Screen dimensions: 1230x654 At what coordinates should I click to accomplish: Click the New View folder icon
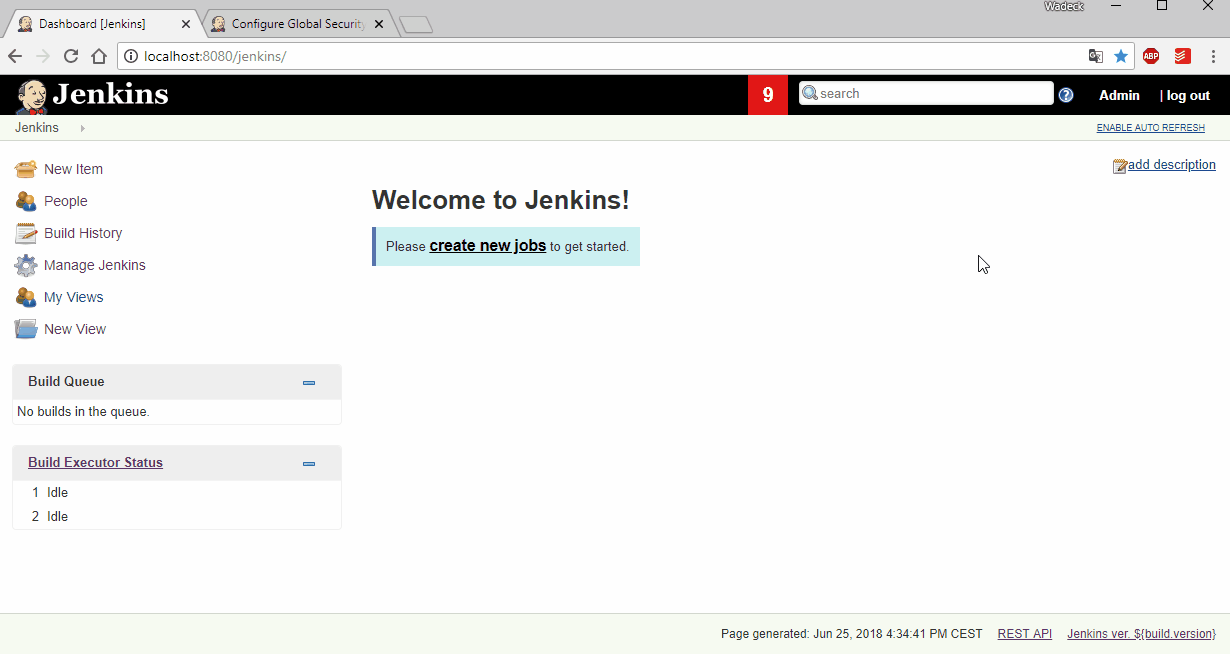coord(26,329)
